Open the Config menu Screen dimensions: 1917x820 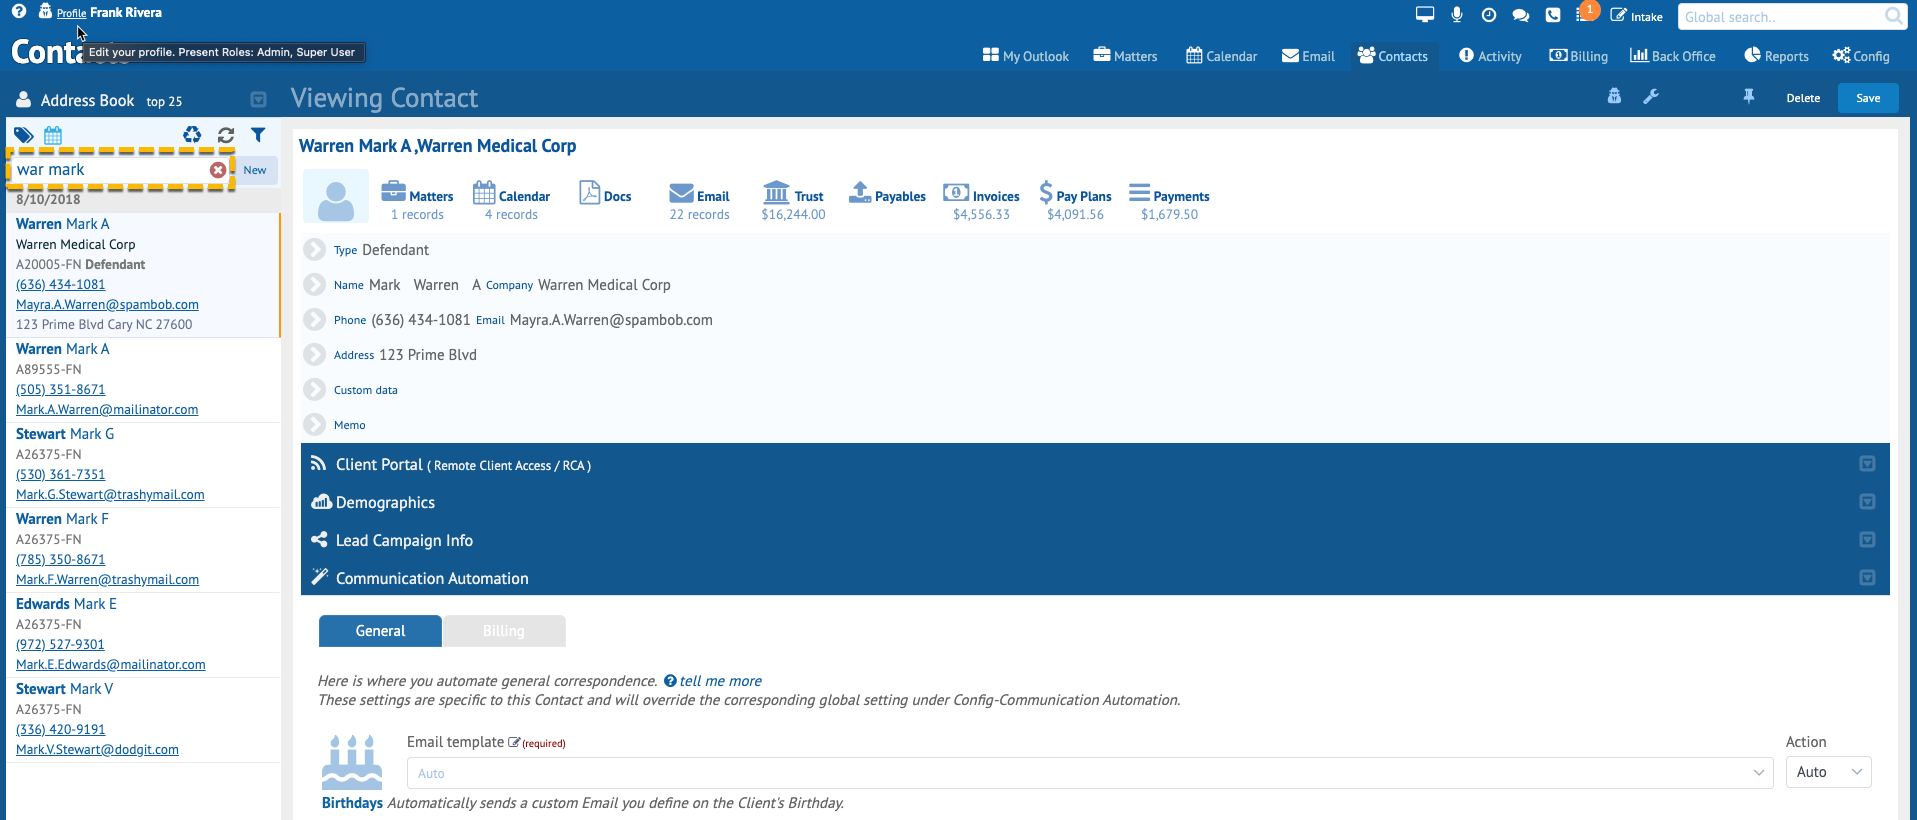pyautogui.click(x=1861, y=56)
